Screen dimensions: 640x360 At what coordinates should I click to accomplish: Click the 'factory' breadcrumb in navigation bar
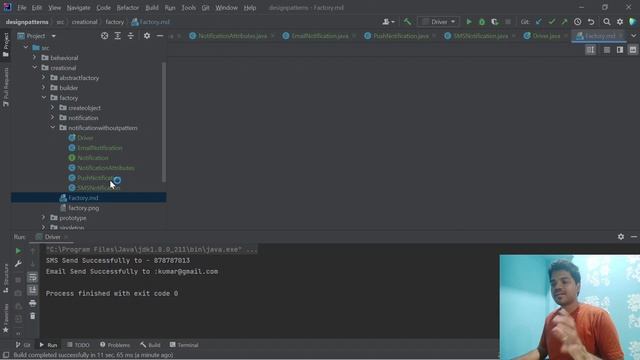point(114,22)
